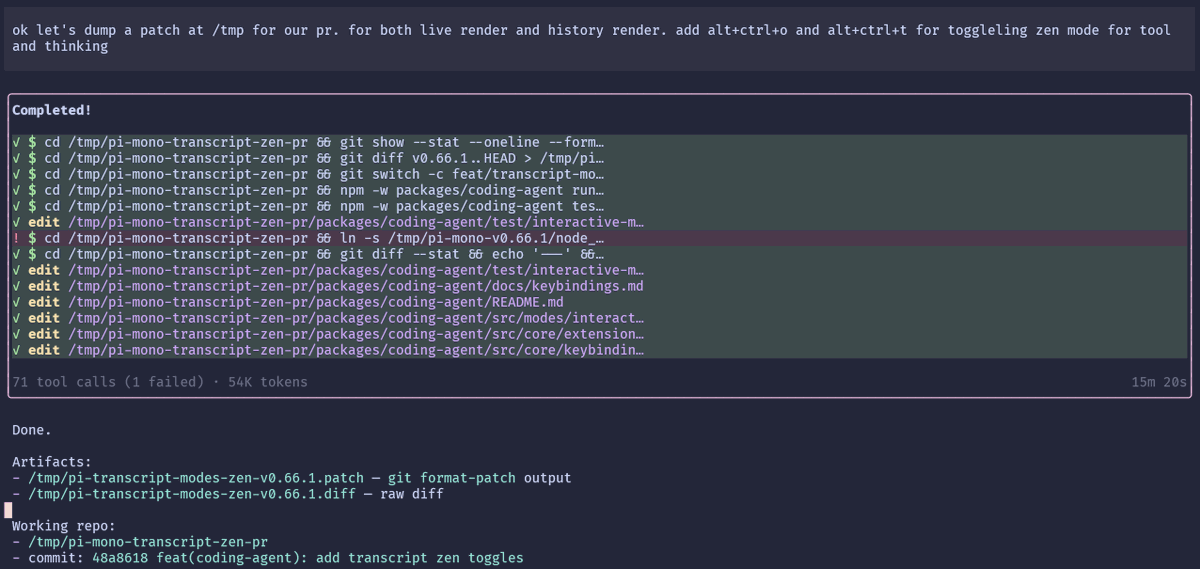Select the 'git diff v0.66.1..HEAD' command row
The width and height of the screenshot is (1200, 569).
pyautogui.click(x=599, y=158)
